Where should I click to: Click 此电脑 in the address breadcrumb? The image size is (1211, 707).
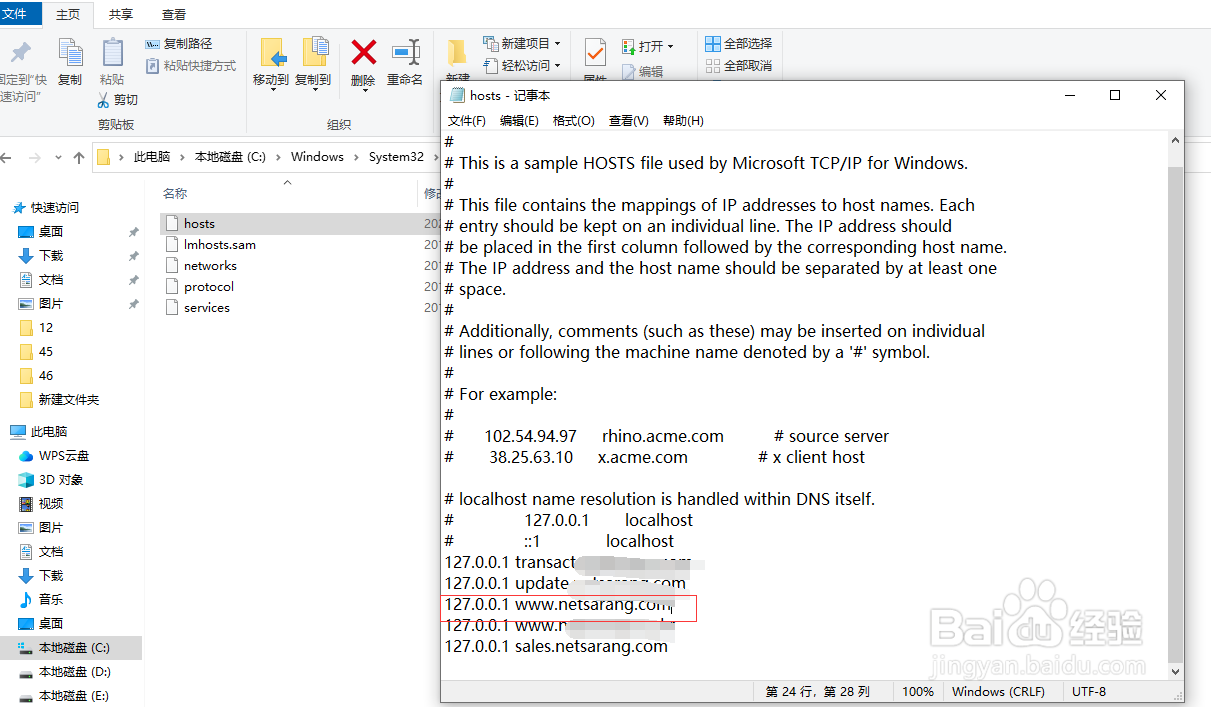pos(152,157)
